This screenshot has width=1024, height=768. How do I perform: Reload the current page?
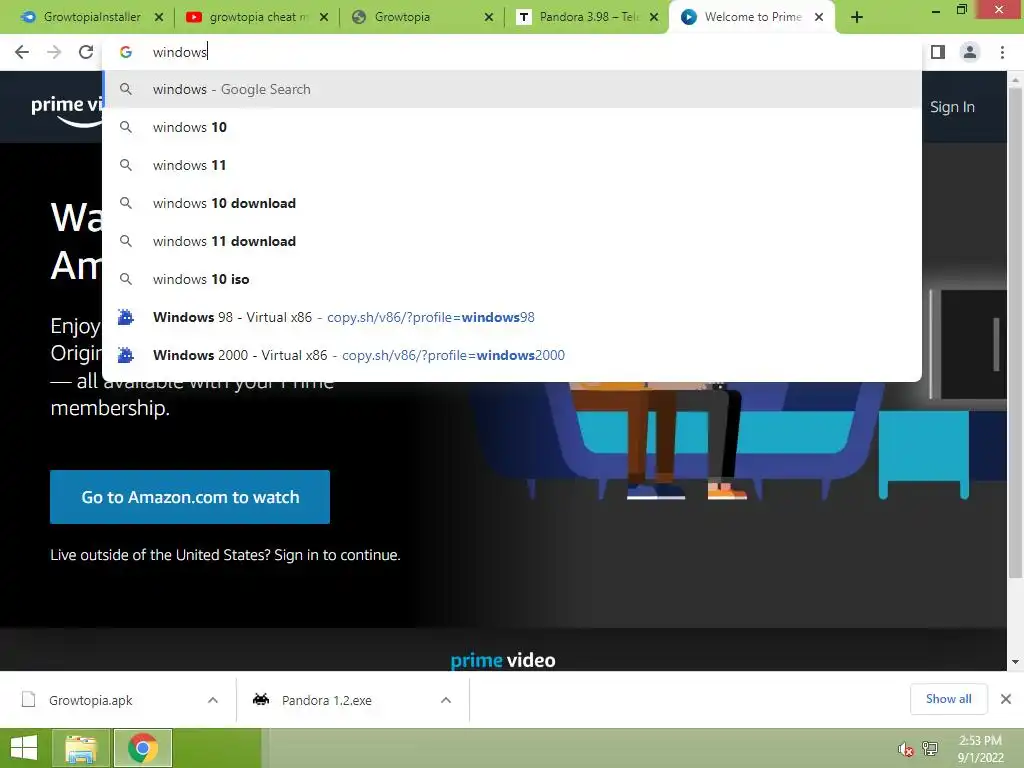point(86,52)
